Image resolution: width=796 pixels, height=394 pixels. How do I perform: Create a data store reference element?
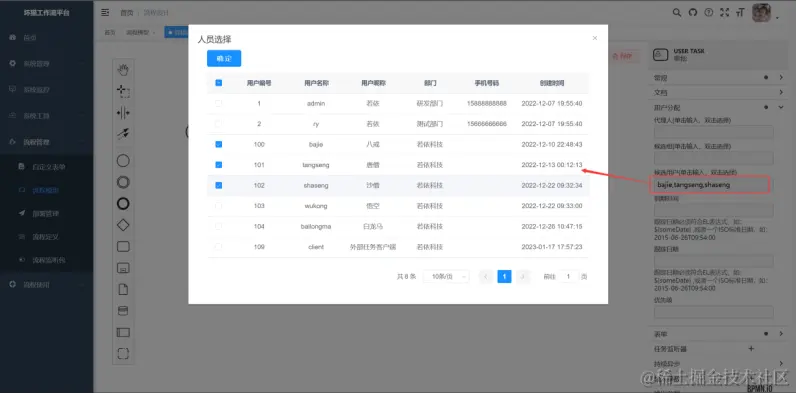pyautogui.click(x=123, y=311)
